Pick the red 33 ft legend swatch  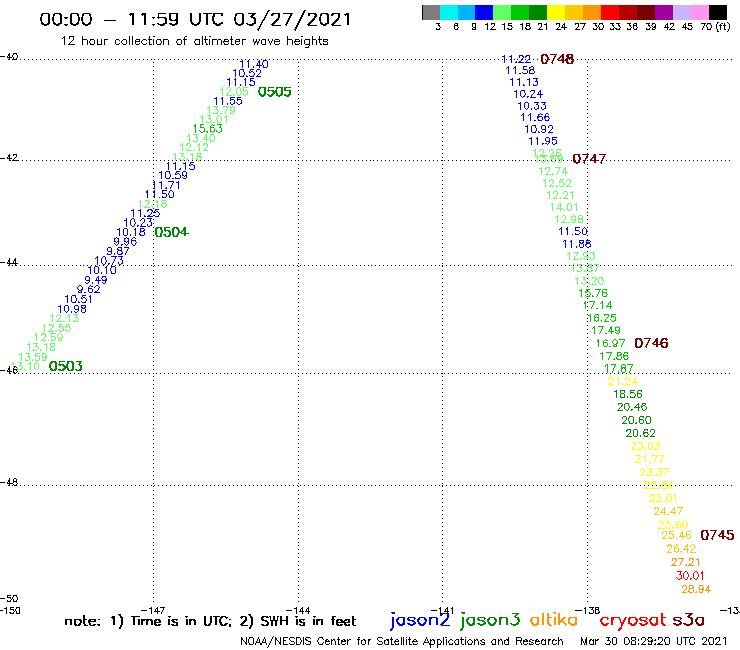point(610,12)
